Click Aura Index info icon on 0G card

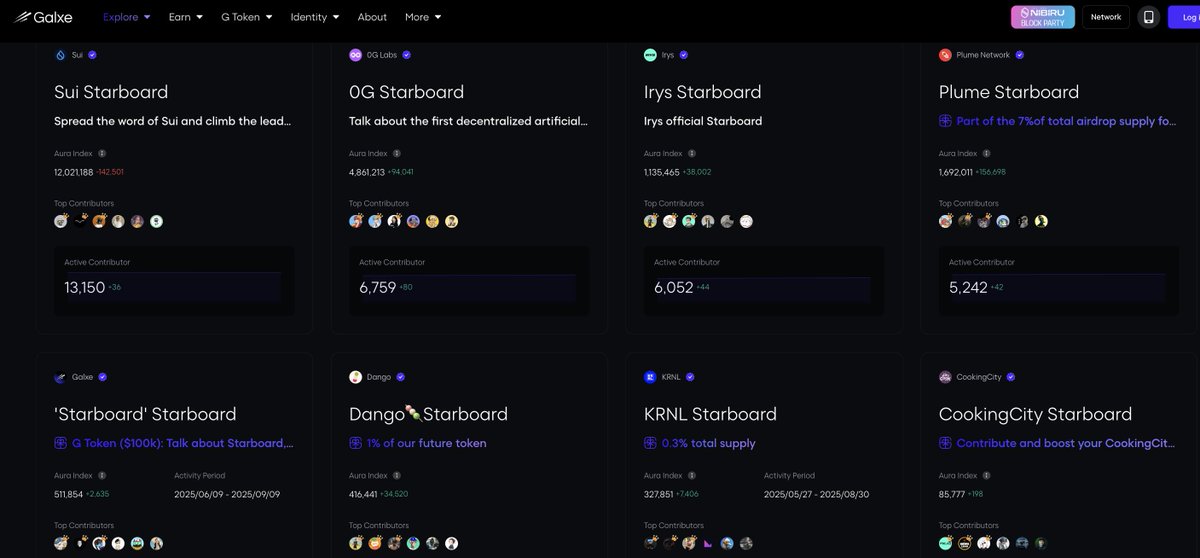click(397, 154)
